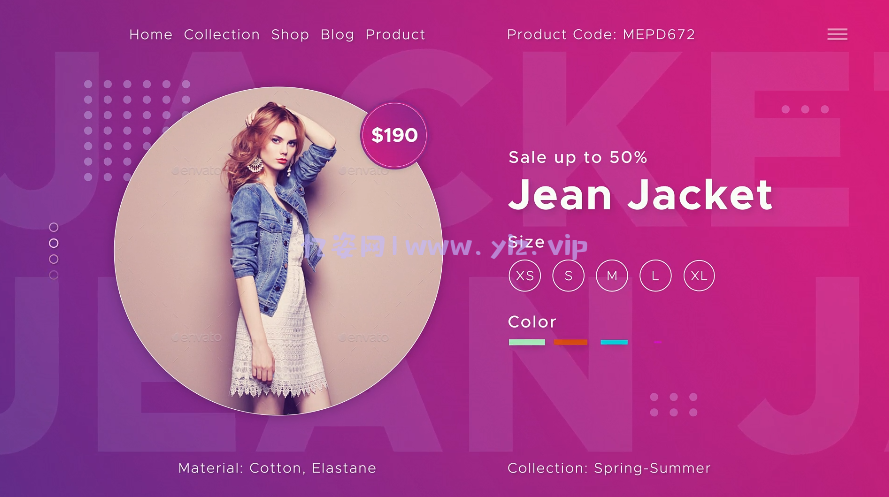Go to Home in navigation
This screenshot has height=497, width=889.
pyautogui.click(x=151, y=35)
